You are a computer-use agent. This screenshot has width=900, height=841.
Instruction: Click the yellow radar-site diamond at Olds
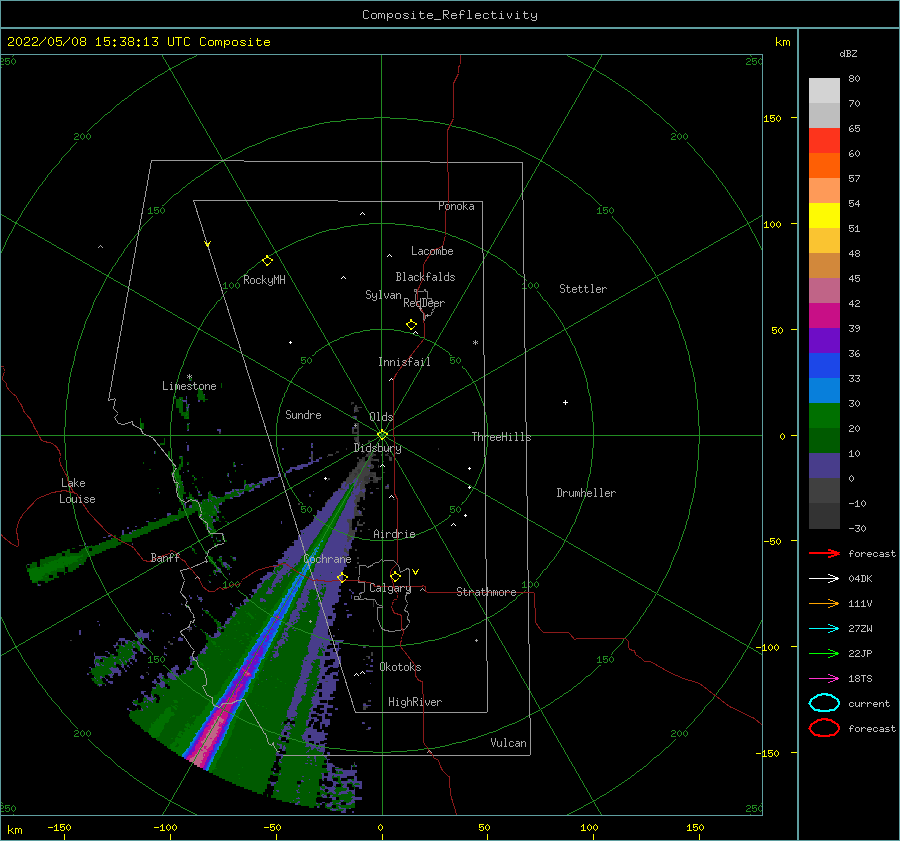coord(382,435)
